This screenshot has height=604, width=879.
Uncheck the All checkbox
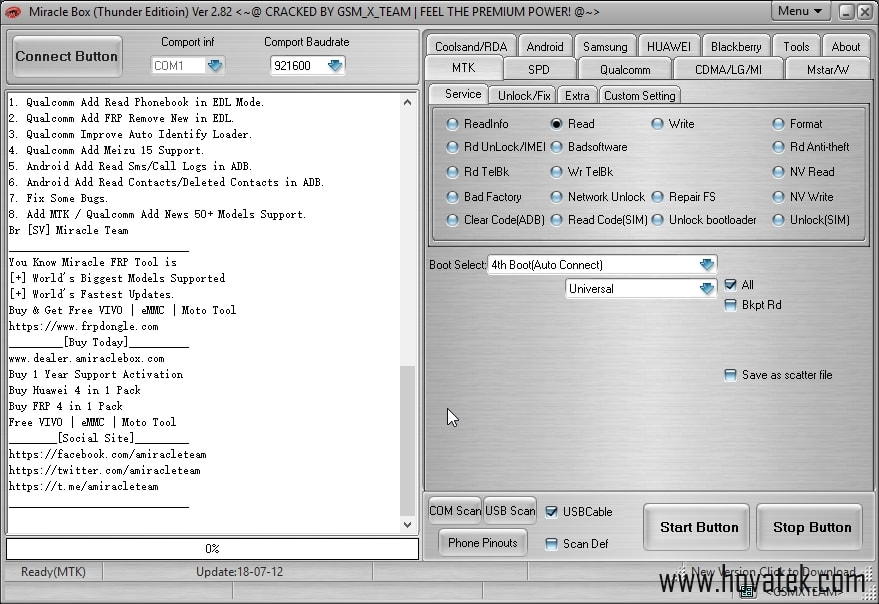(730, 285)
